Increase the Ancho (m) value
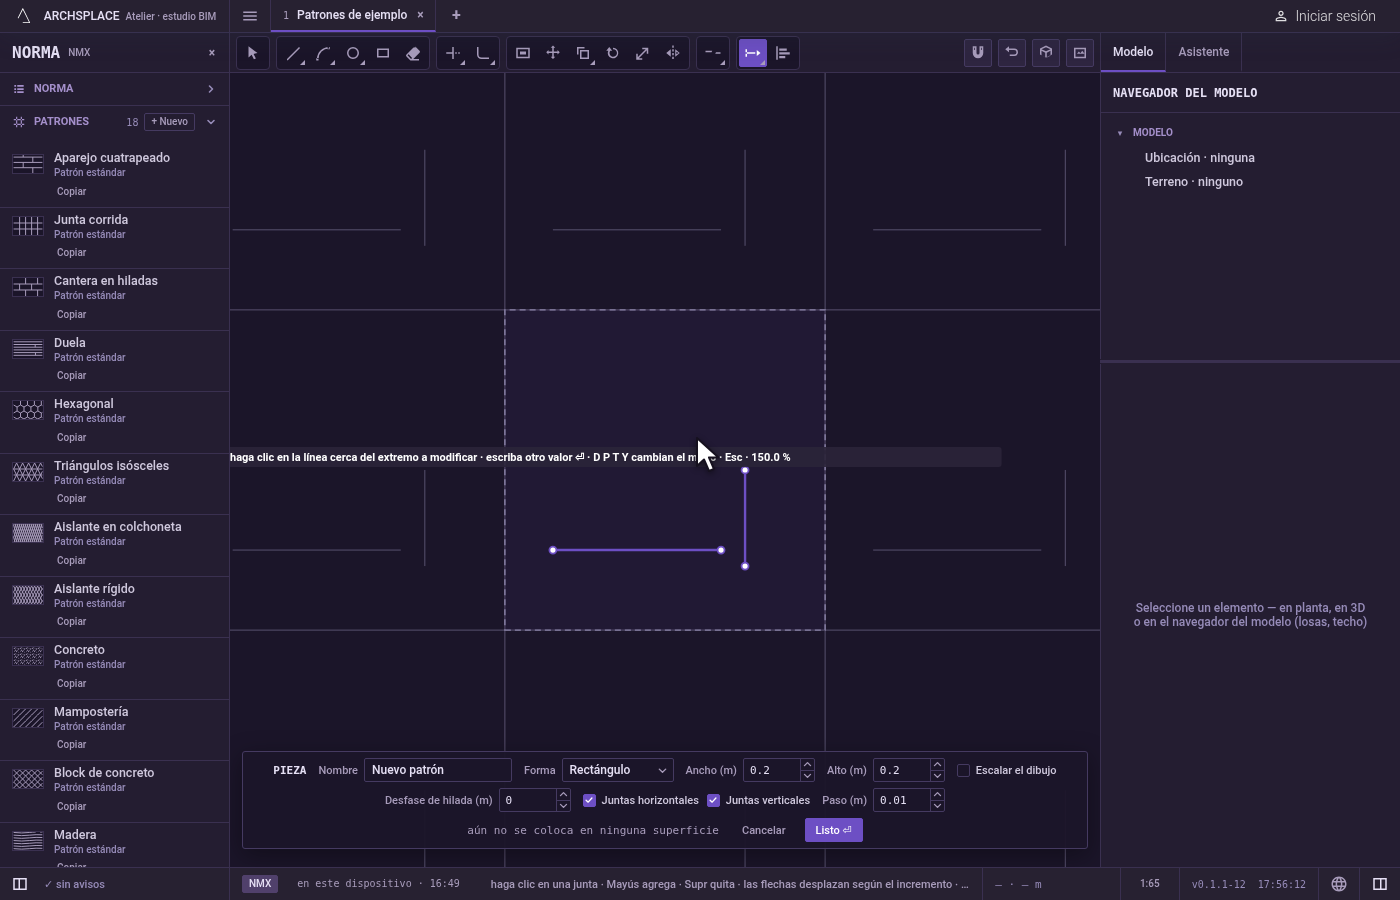 [807, 765]
